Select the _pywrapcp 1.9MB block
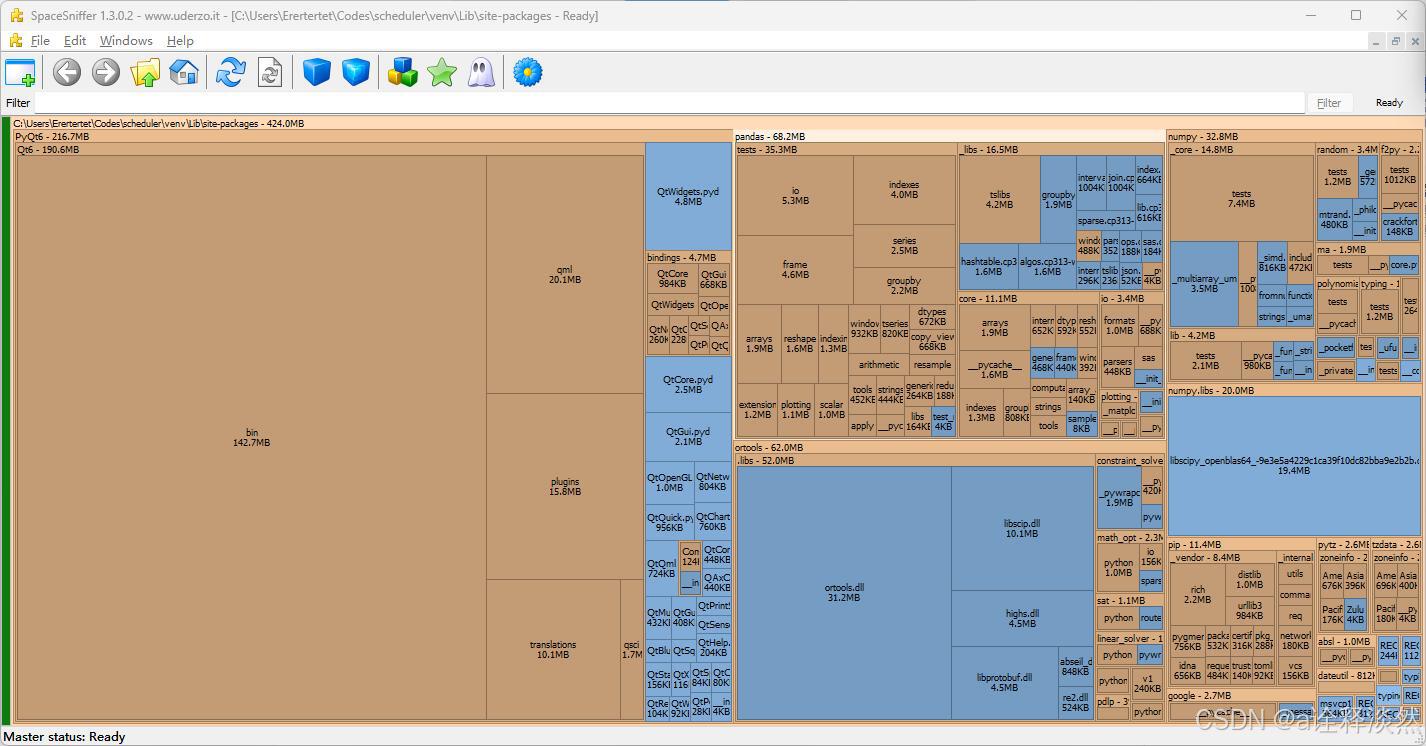 (x=1119, y=499)
